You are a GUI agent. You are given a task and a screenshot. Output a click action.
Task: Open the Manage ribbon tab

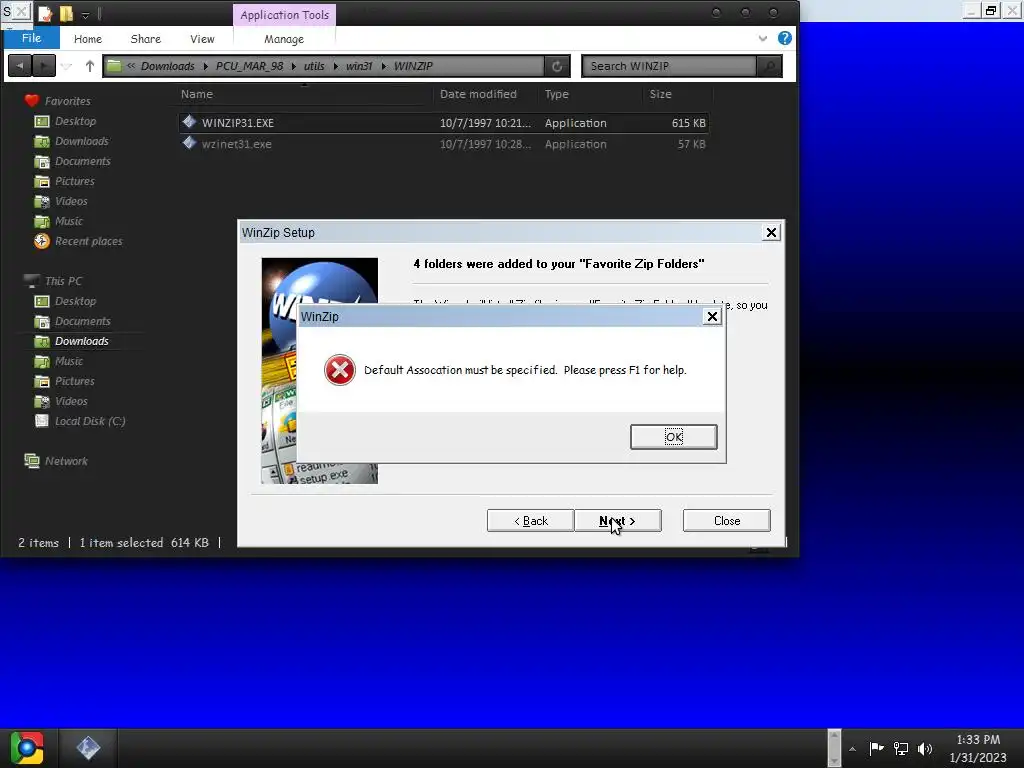(284, 39)
